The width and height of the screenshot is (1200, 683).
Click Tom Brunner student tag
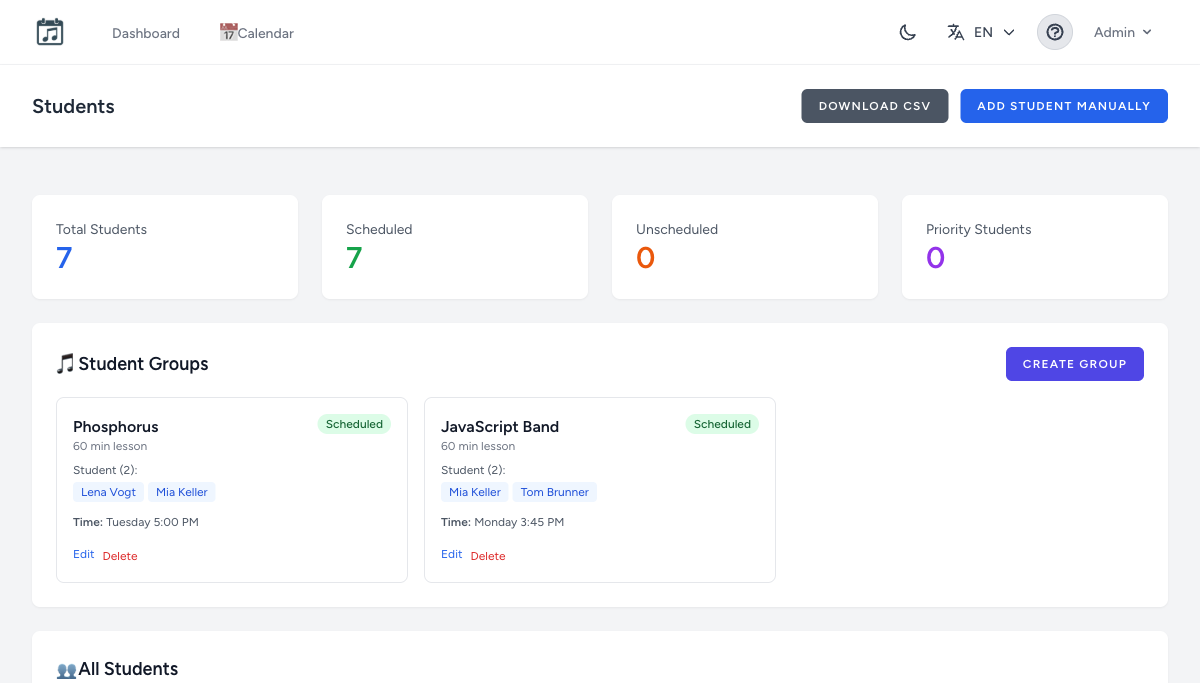(x=555, y=492)
